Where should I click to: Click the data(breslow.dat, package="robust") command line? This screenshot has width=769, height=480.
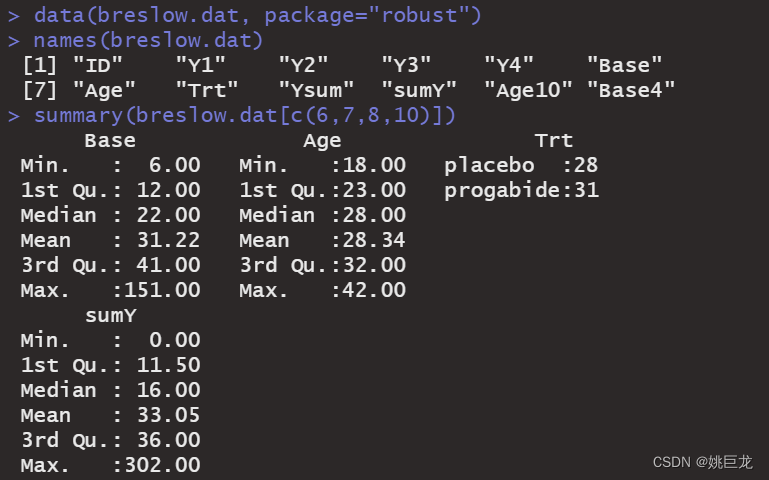coord(257,15)
